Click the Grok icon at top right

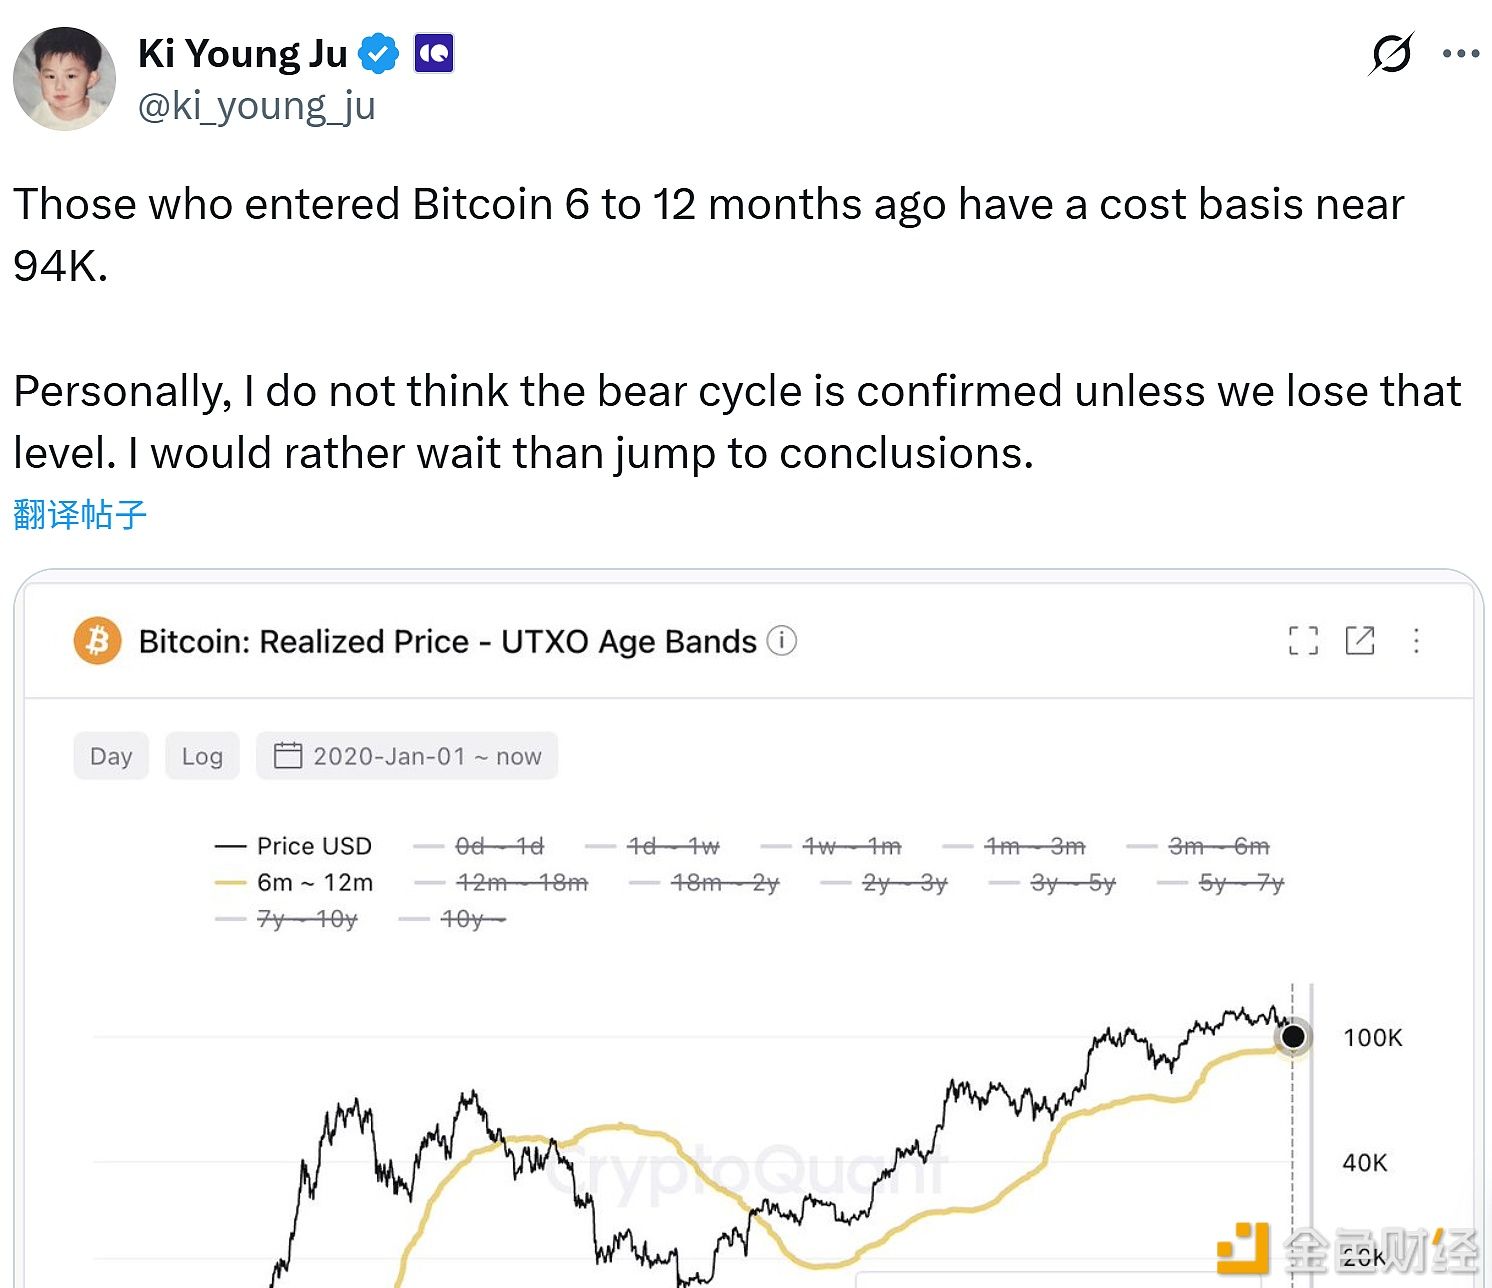tap(1391, 54)
